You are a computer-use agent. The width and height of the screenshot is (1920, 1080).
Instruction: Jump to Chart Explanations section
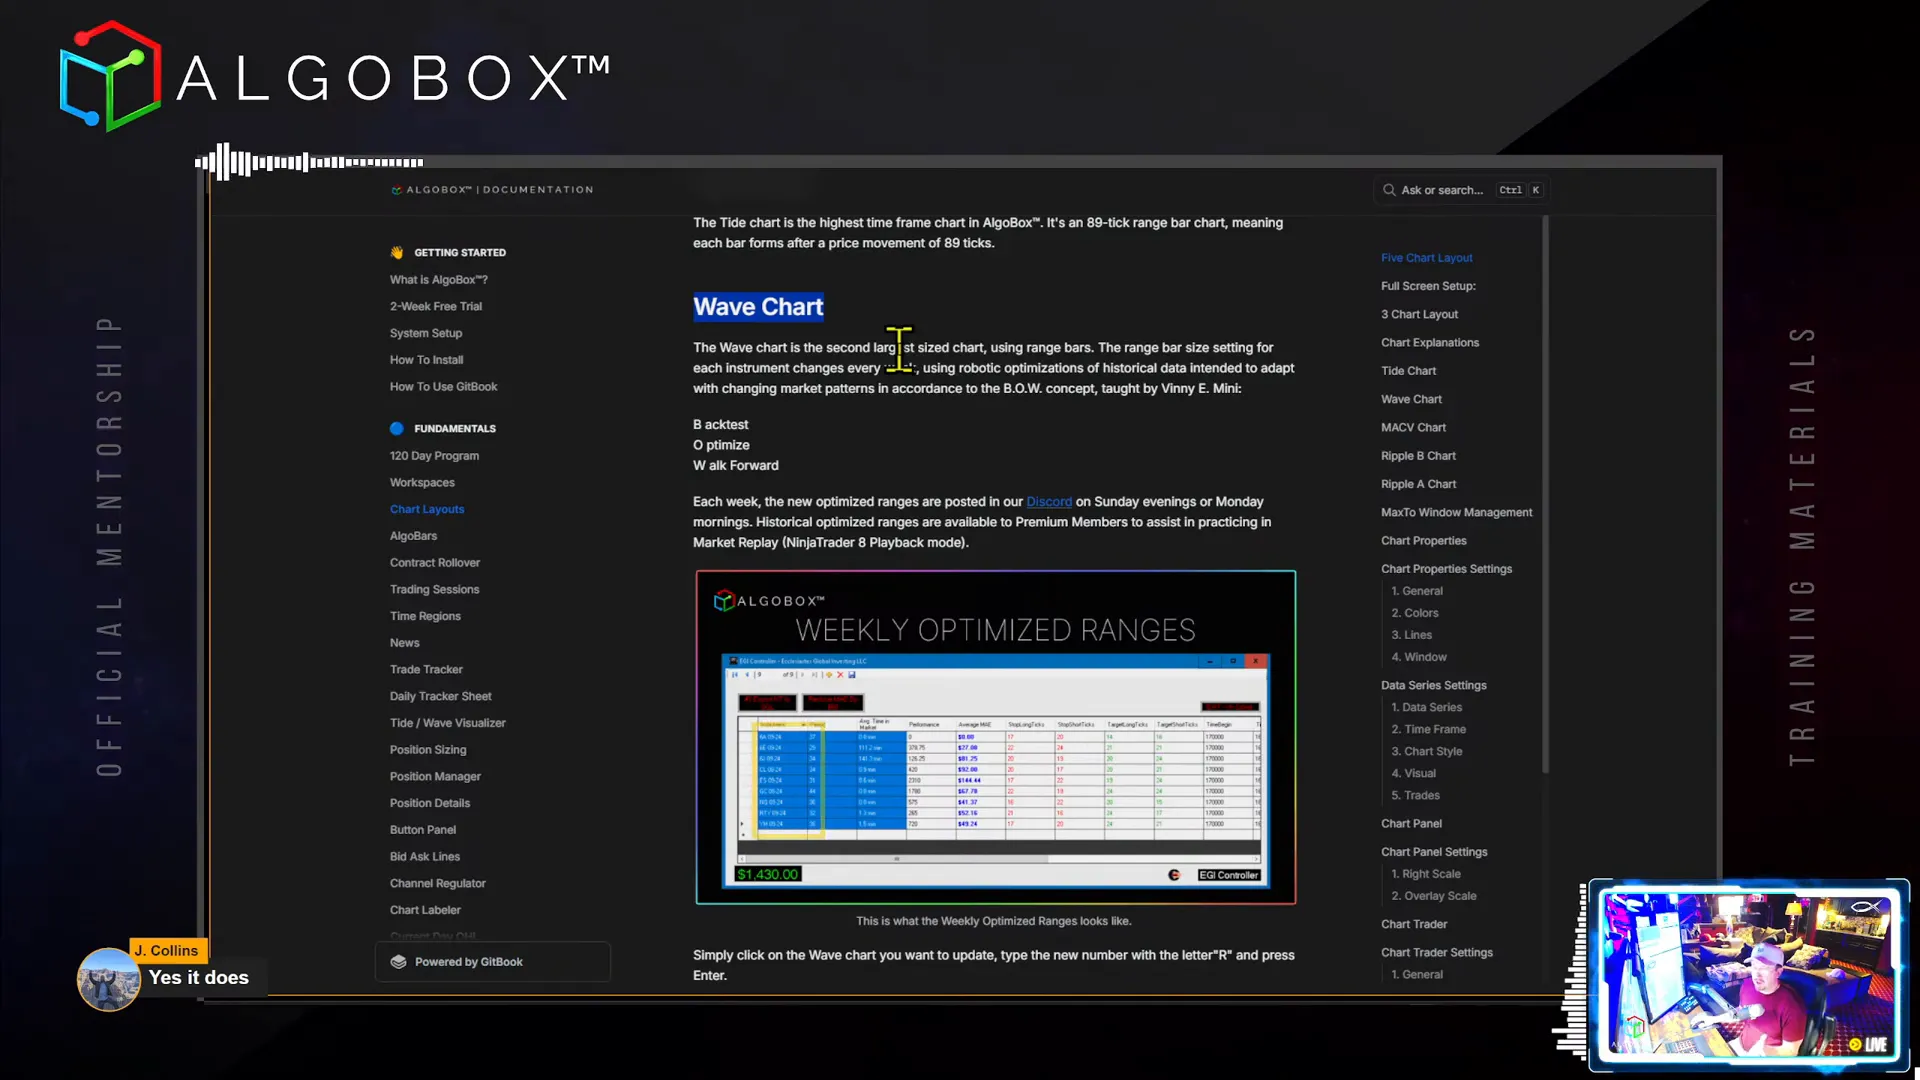click(x=1430, y=343)
